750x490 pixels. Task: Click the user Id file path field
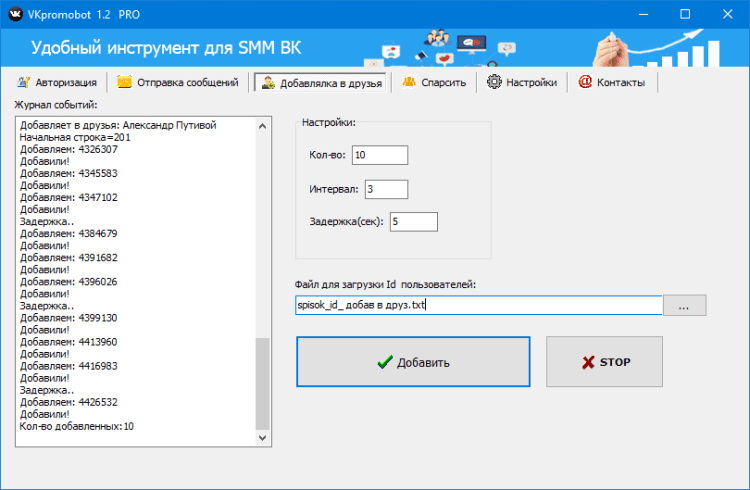479,305
